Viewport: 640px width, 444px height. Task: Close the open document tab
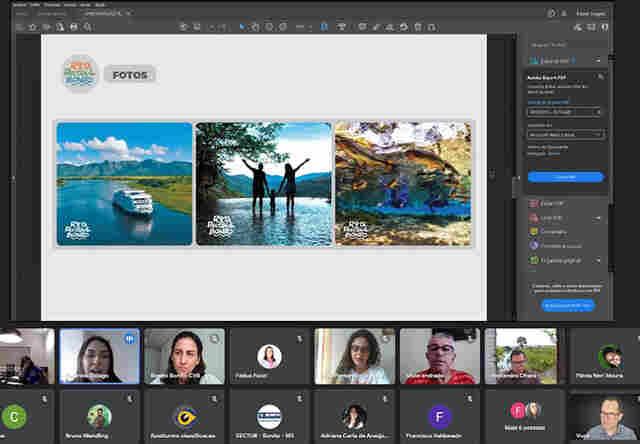pyautogui.click(x=128, y=13)
